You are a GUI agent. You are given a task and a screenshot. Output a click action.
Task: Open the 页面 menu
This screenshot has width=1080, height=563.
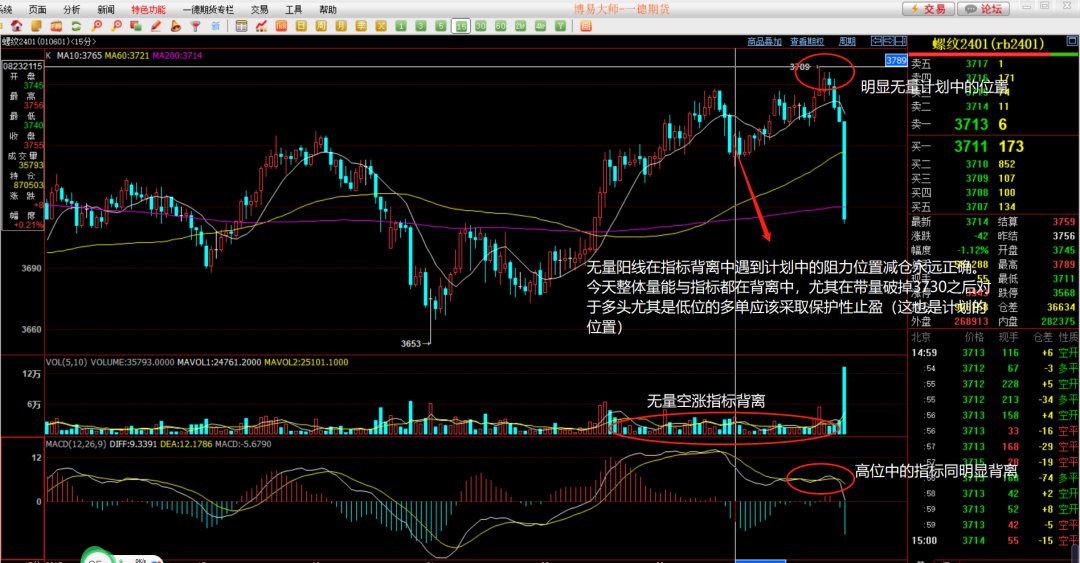[38, 10]
